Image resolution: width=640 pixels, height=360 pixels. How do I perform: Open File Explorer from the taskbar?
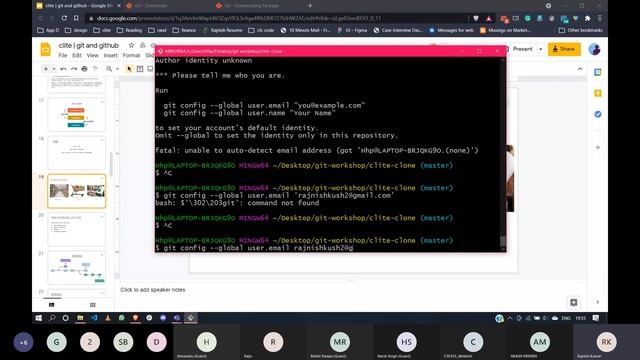pos(80,318)
